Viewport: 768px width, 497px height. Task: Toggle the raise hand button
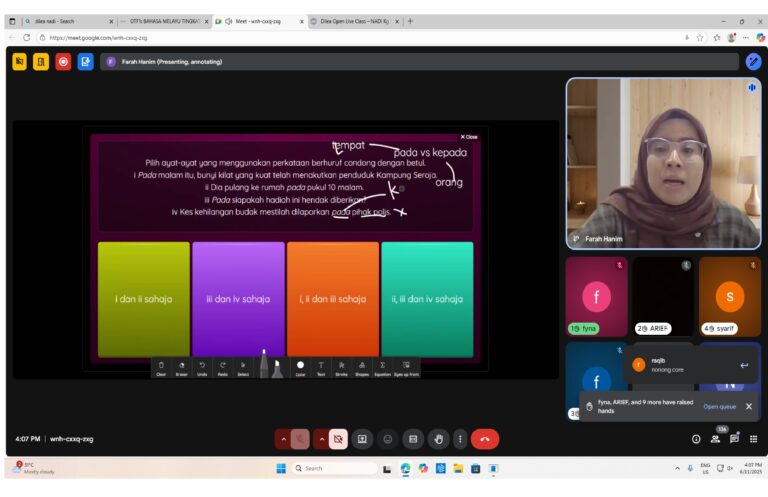pos(438,439)
